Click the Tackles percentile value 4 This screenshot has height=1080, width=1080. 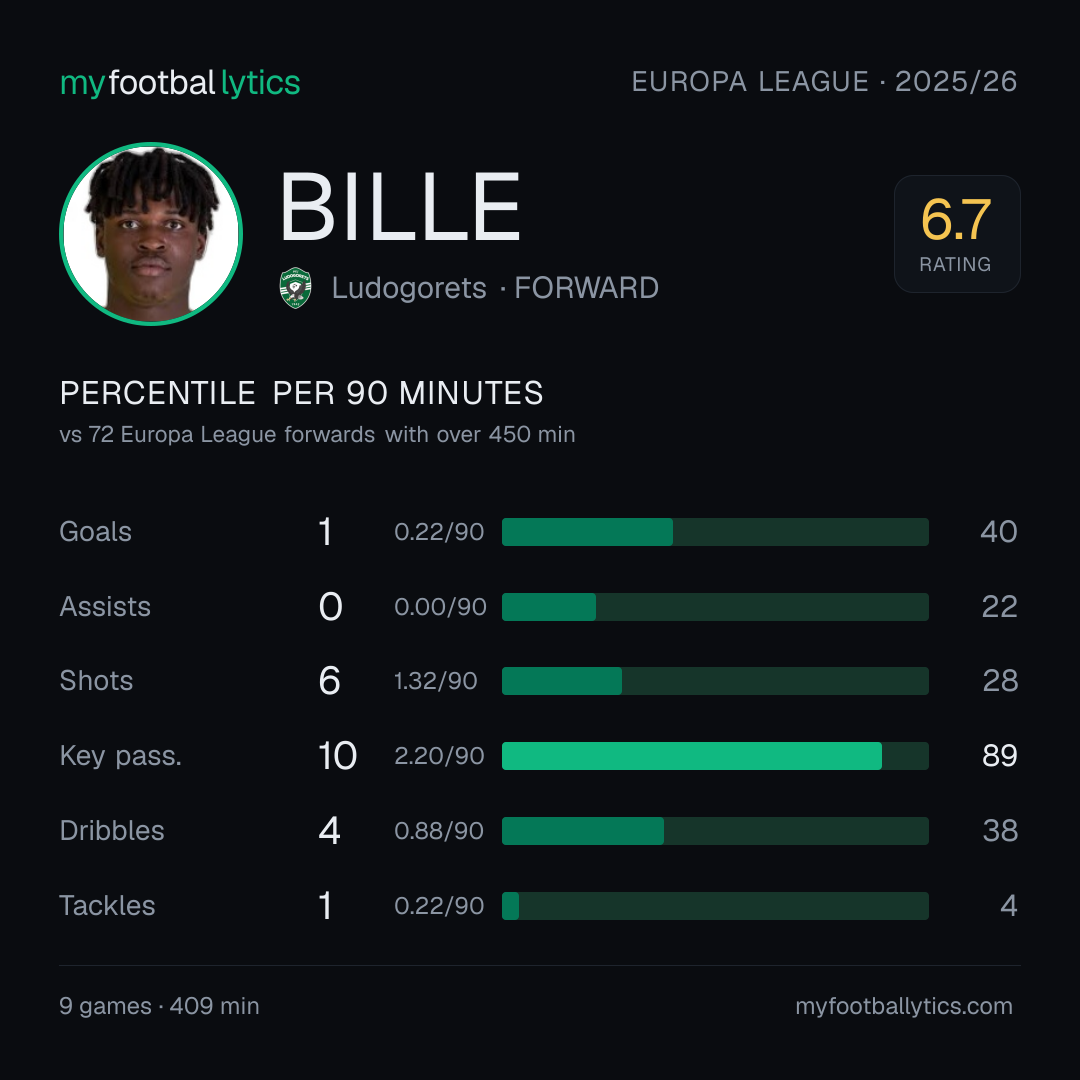pyautogui.click(x=1008, y=906)
